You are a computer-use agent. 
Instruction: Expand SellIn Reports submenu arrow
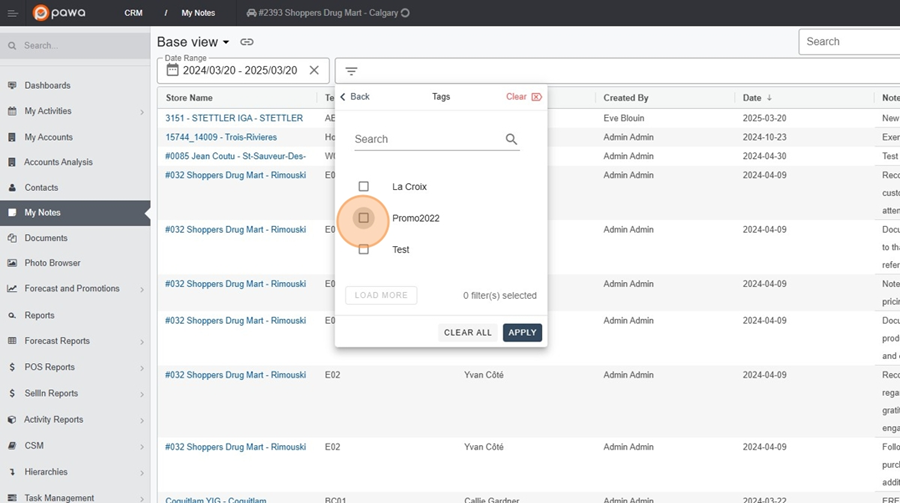[x=142, y=394]
